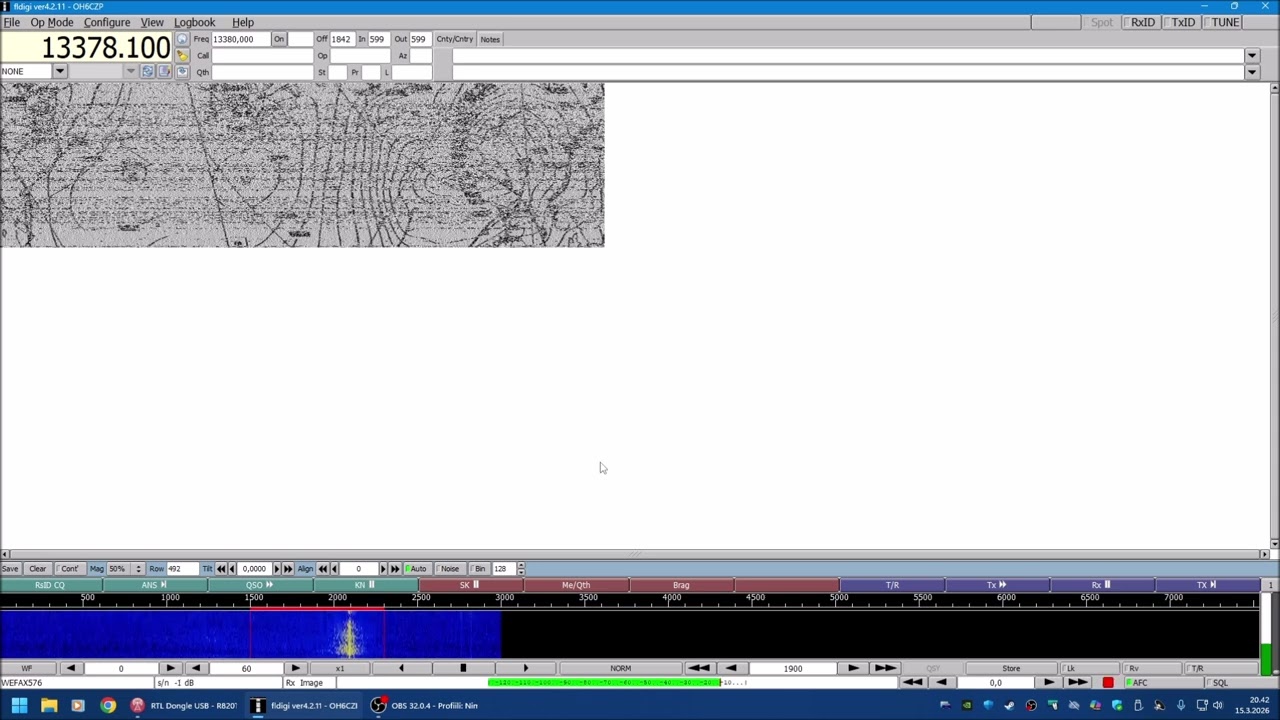The height and width of the screenshot is (720, 1280).
Task: Click the RsID CQ macro button
Action: point(50,585)
